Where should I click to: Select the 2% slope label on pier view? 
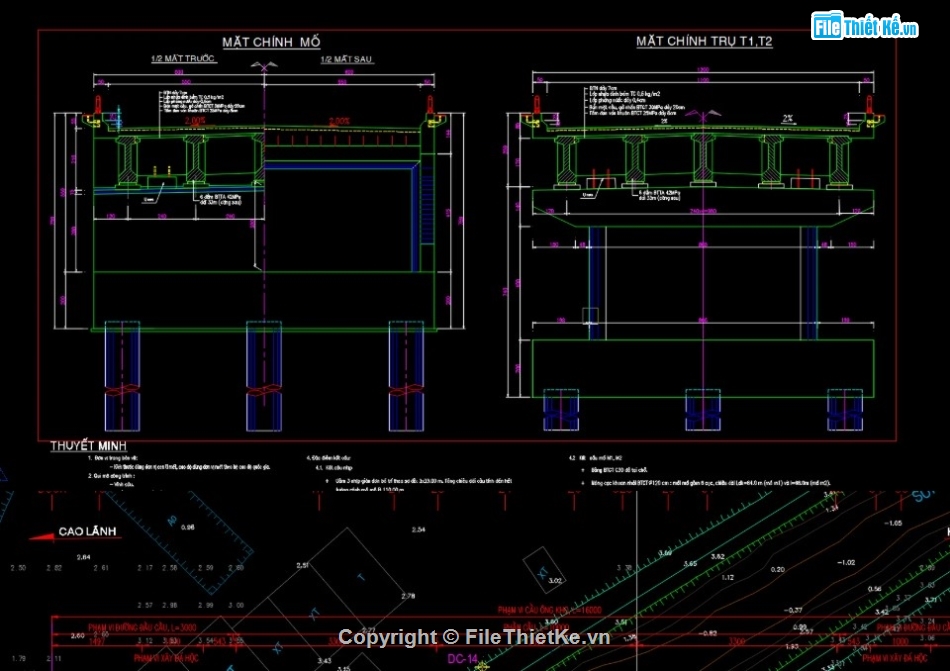788,118
